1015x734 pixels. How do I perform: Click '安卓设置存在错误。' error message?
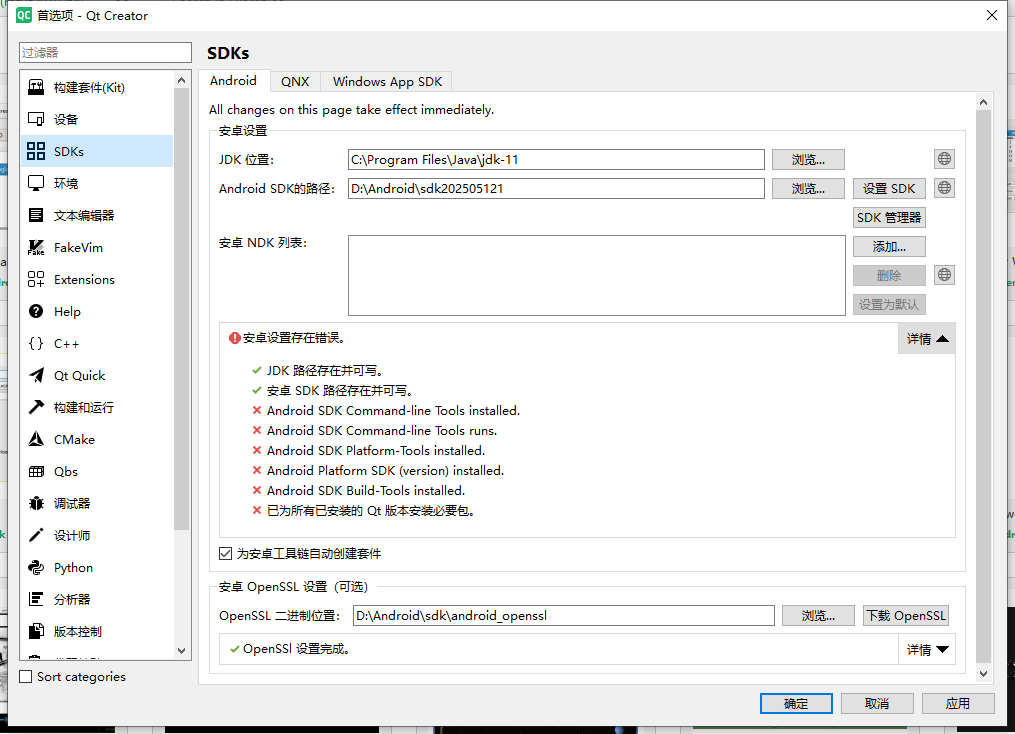(x=293, y=338)
